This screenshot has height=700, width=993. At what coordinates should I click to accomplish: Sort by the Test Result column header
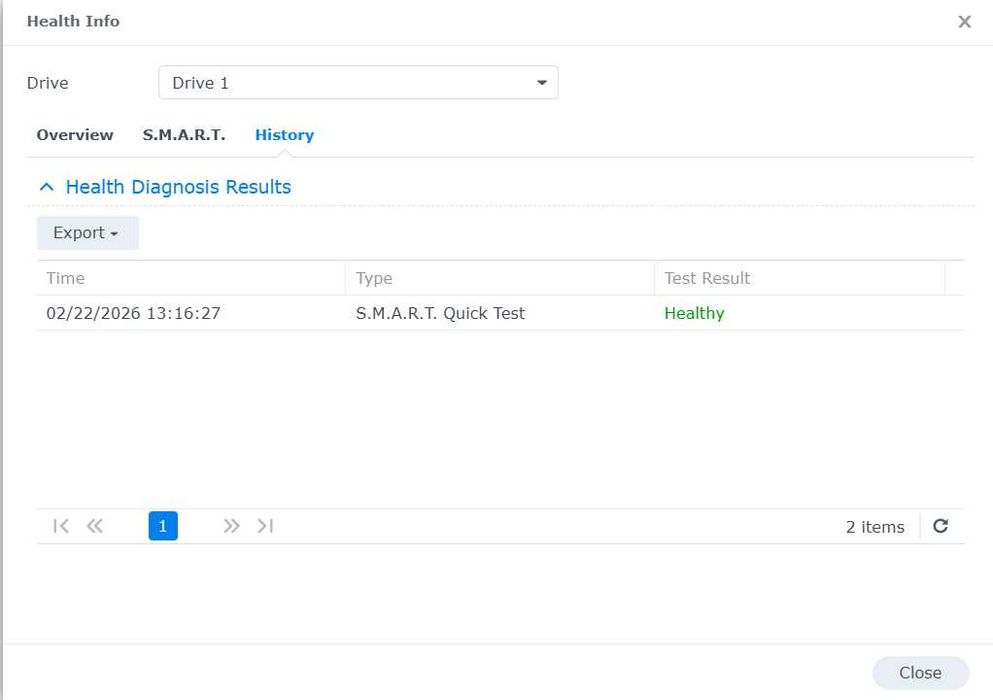799,278
